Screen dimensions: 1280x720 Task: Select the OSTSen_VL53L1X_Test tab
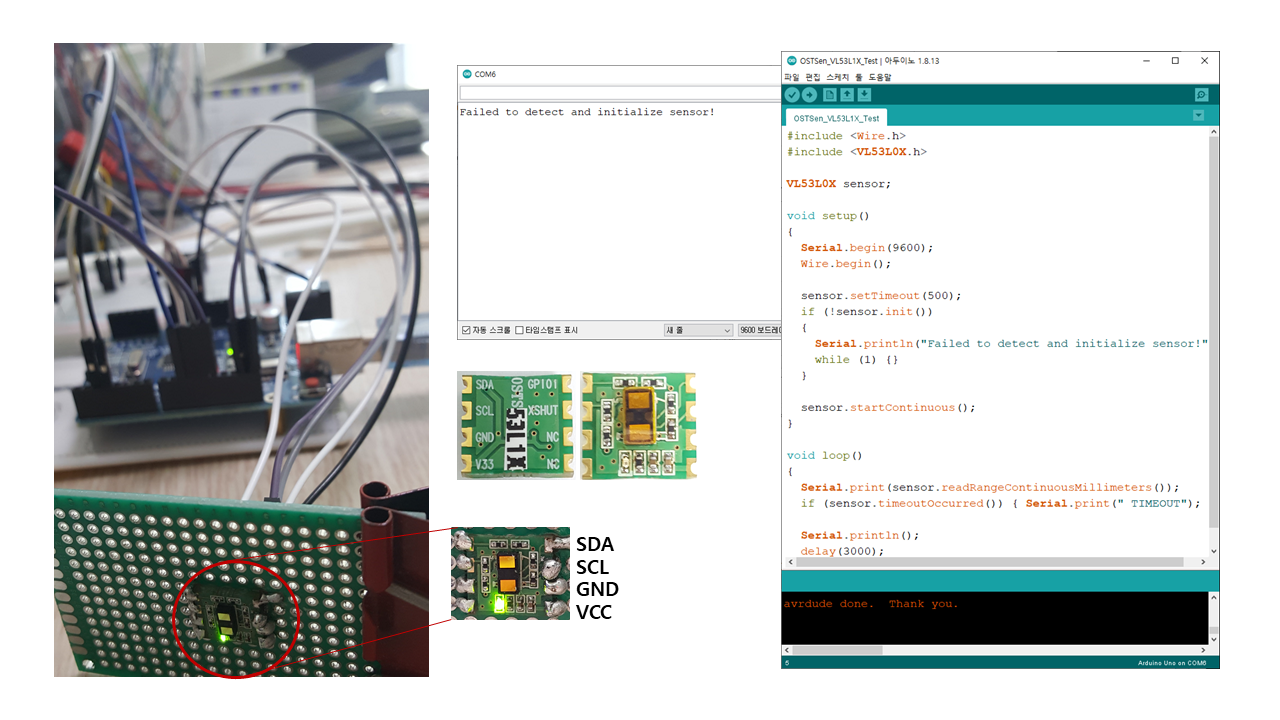tap(835, 117)
